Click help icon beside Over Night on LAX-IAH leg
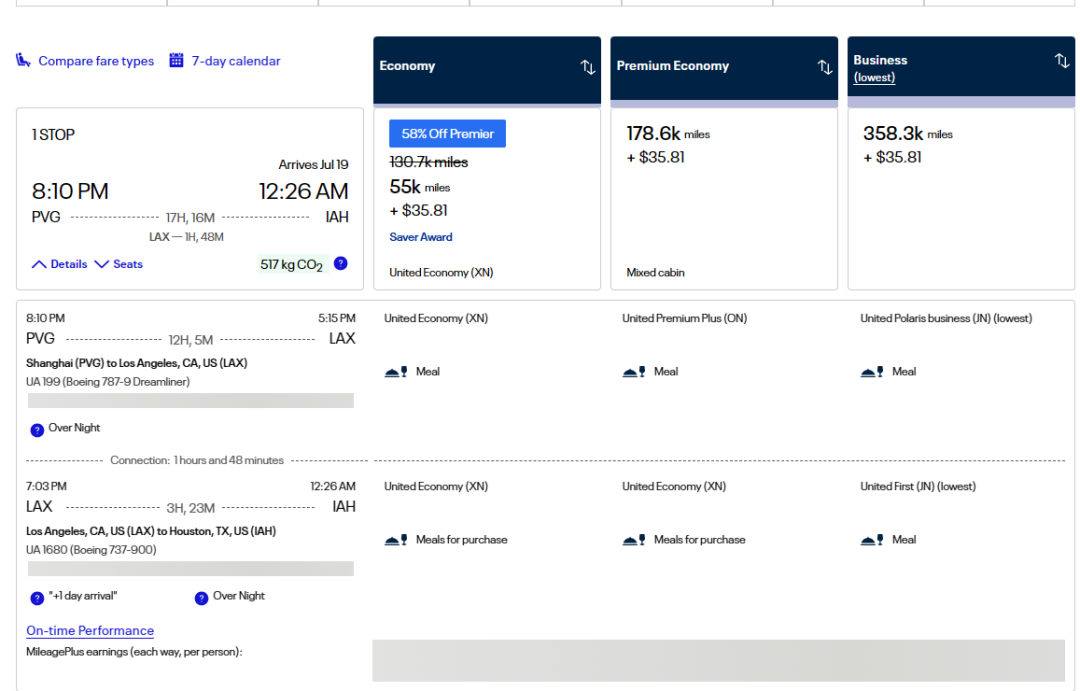Screen dimensions: 1080x691 tap(201, 598)
